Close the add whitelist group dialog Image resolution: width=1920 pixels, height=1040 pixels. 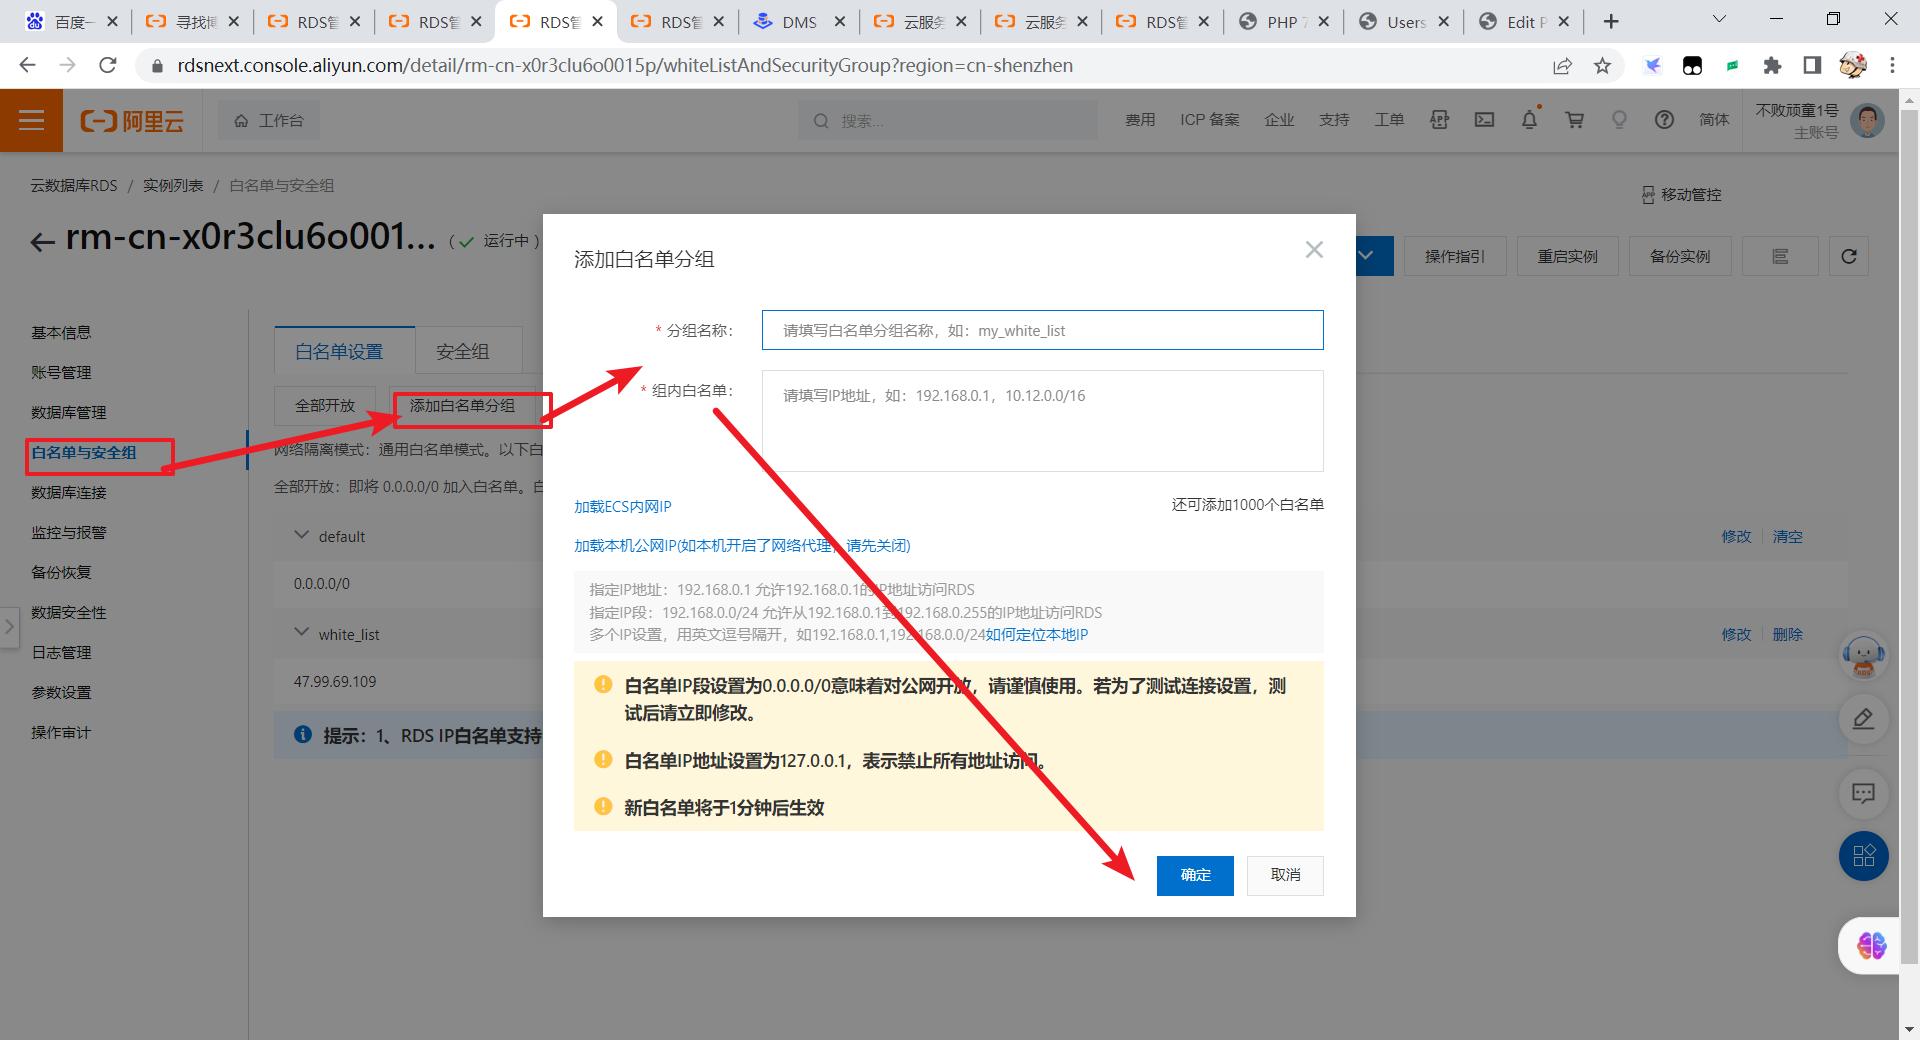pyautogui.click(x=1314, y=250)
